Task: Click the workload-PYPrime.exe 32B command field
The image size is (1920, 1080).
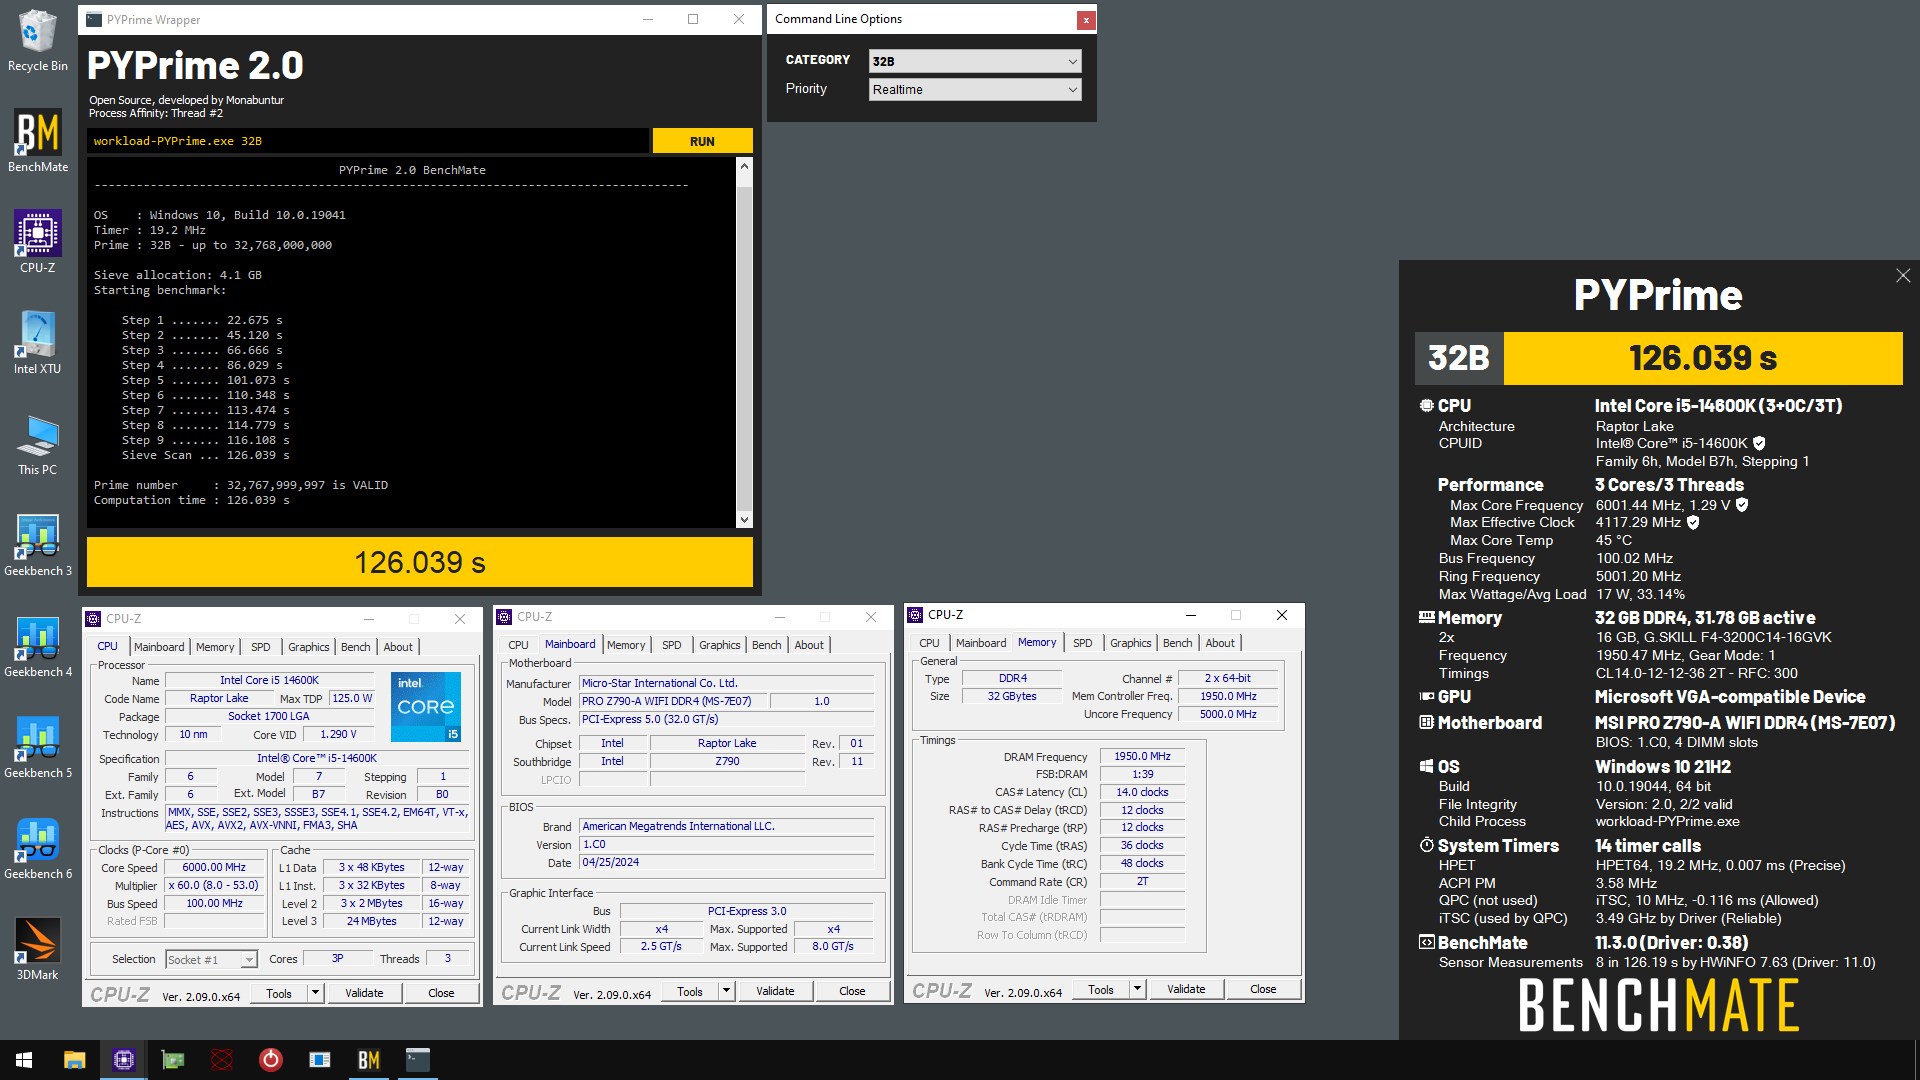Action: click(x=368, y=141)
